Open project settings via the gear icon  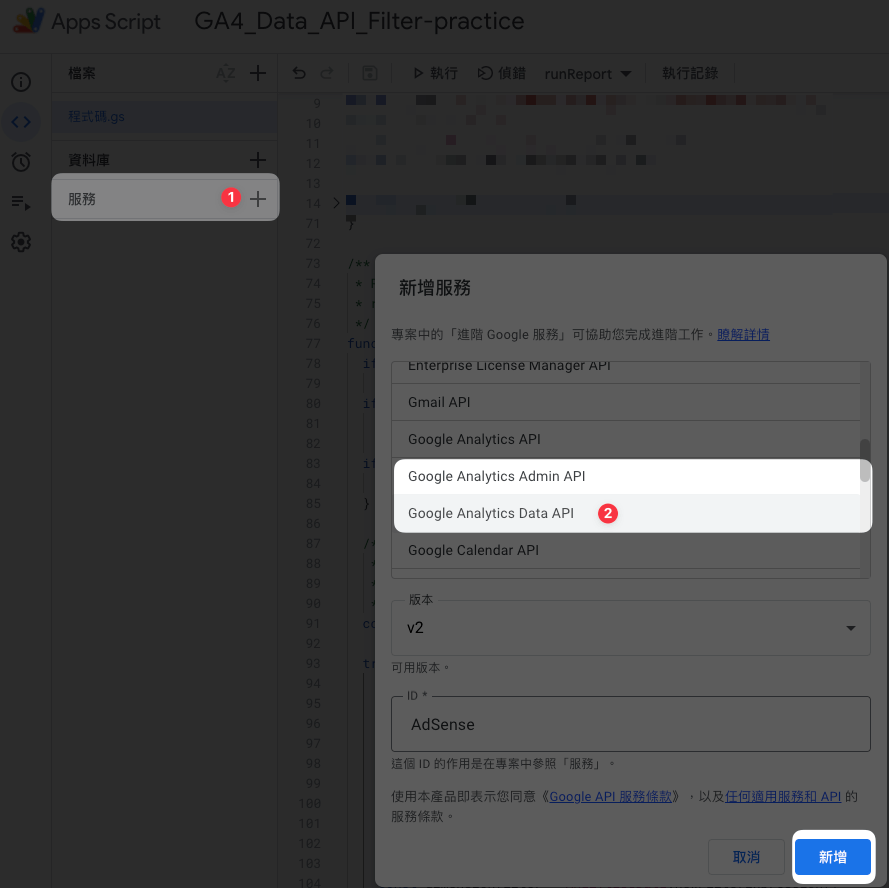coord(21,241)
